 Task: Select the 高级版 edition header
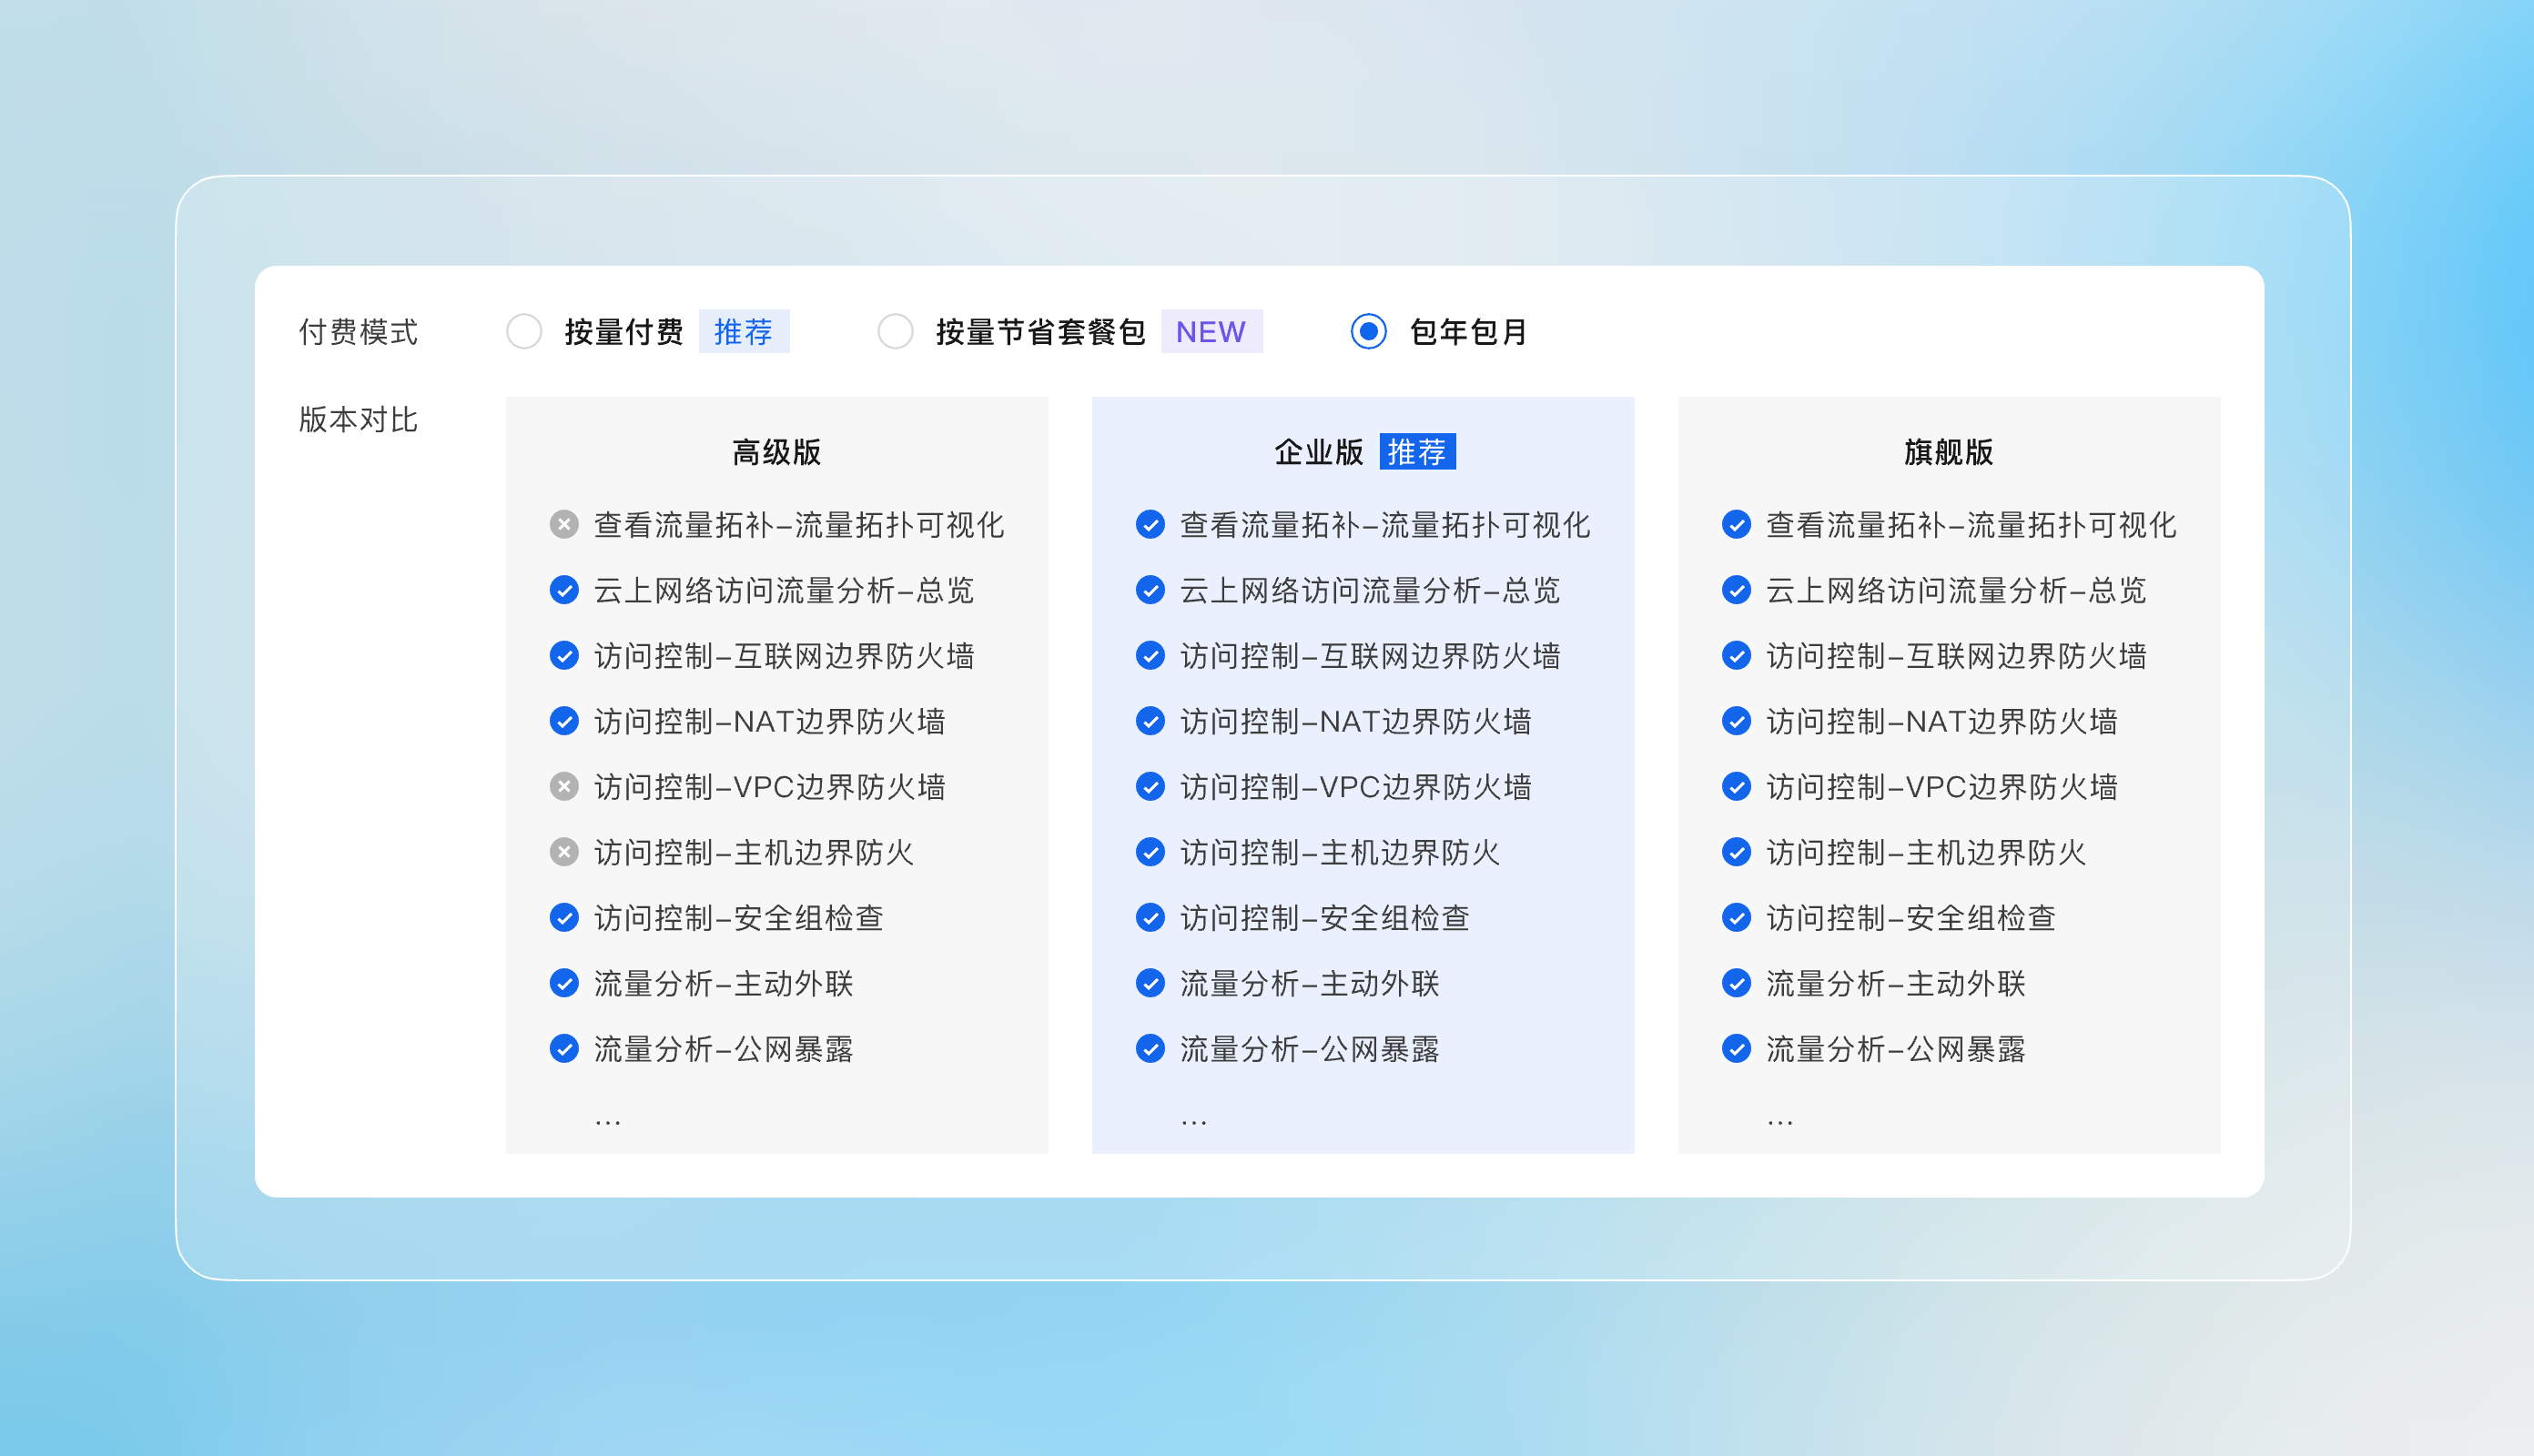pos(776,452)
